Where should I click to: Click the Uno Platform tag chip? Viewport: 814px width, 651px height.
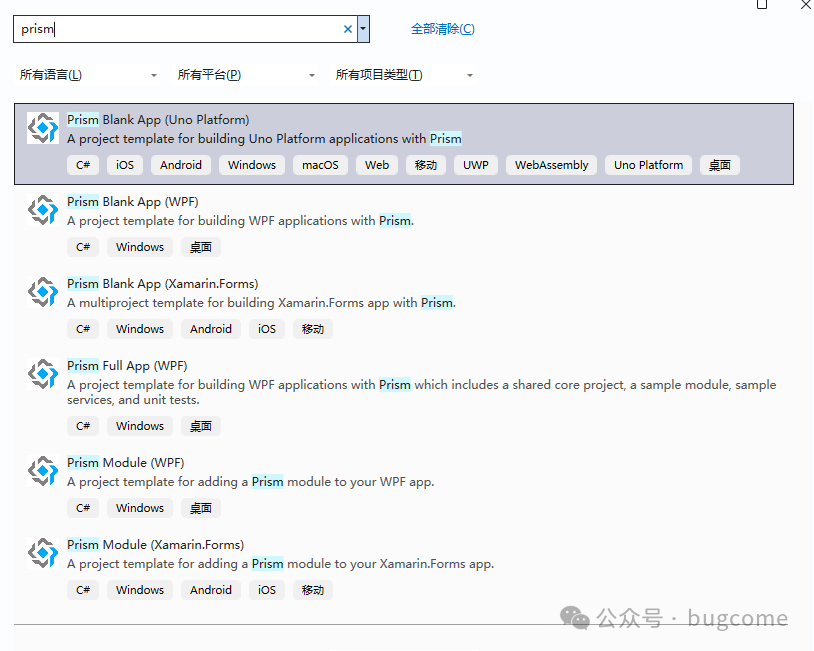pyautogui.click(x=648, y=165)
